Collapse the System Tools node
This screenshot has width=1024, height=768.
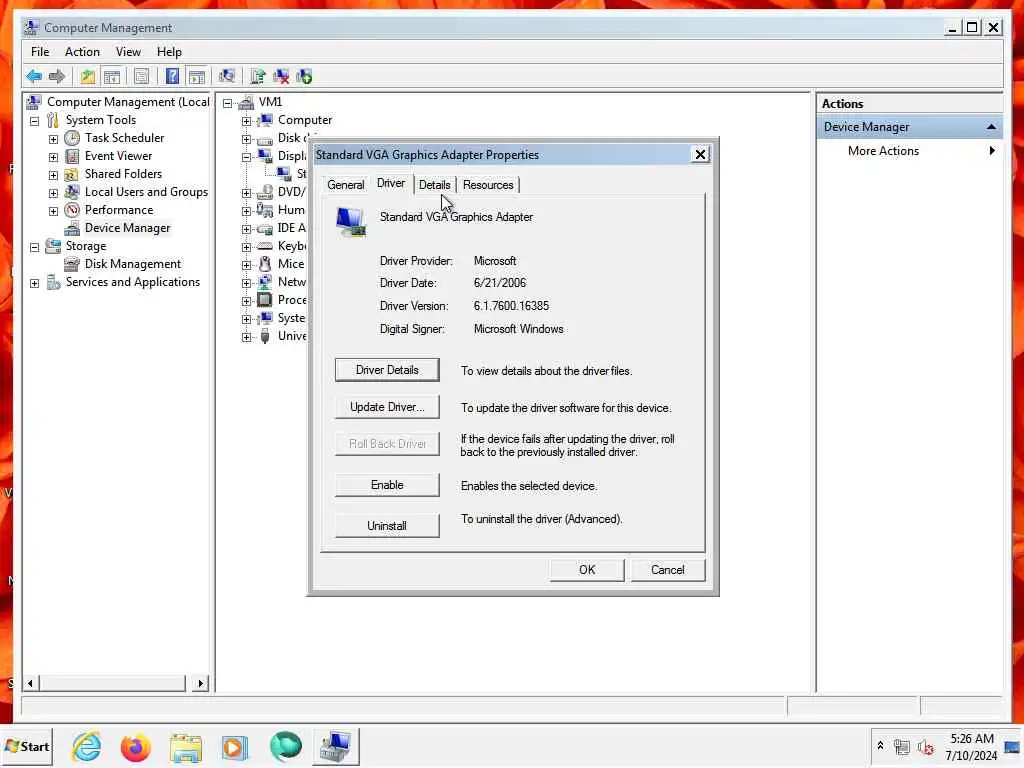tap(35, 121)
